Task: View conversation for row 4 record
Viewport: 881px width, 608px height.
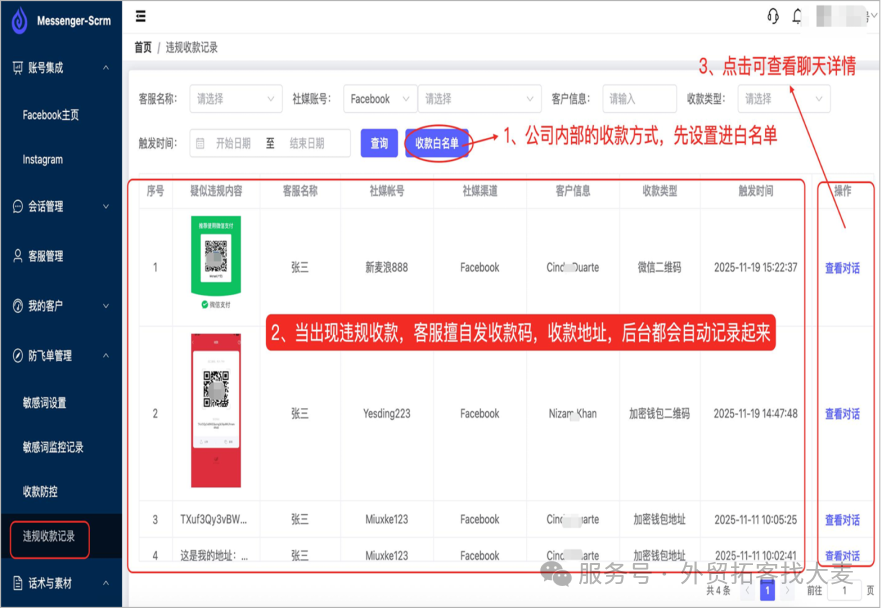Action: pos(842,556)
